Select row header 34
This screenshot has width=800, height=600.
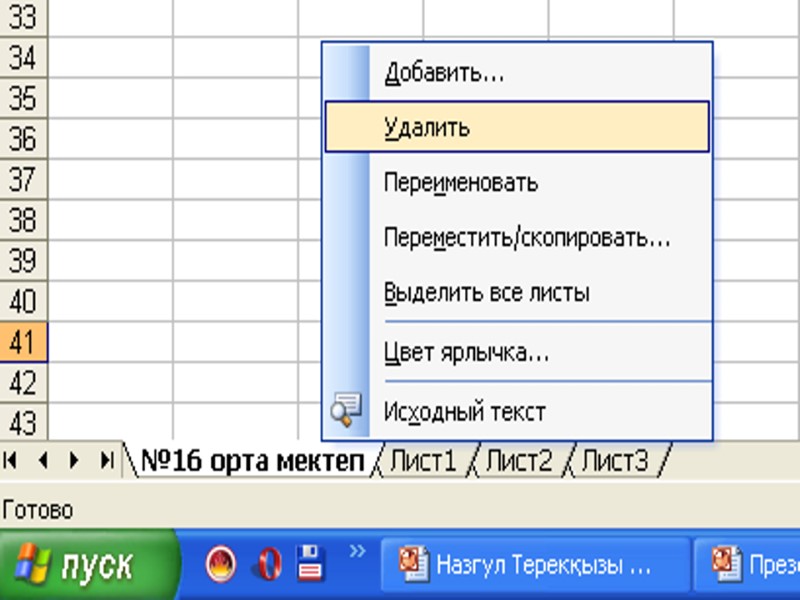pyautogui.click(x=23, y=58)
